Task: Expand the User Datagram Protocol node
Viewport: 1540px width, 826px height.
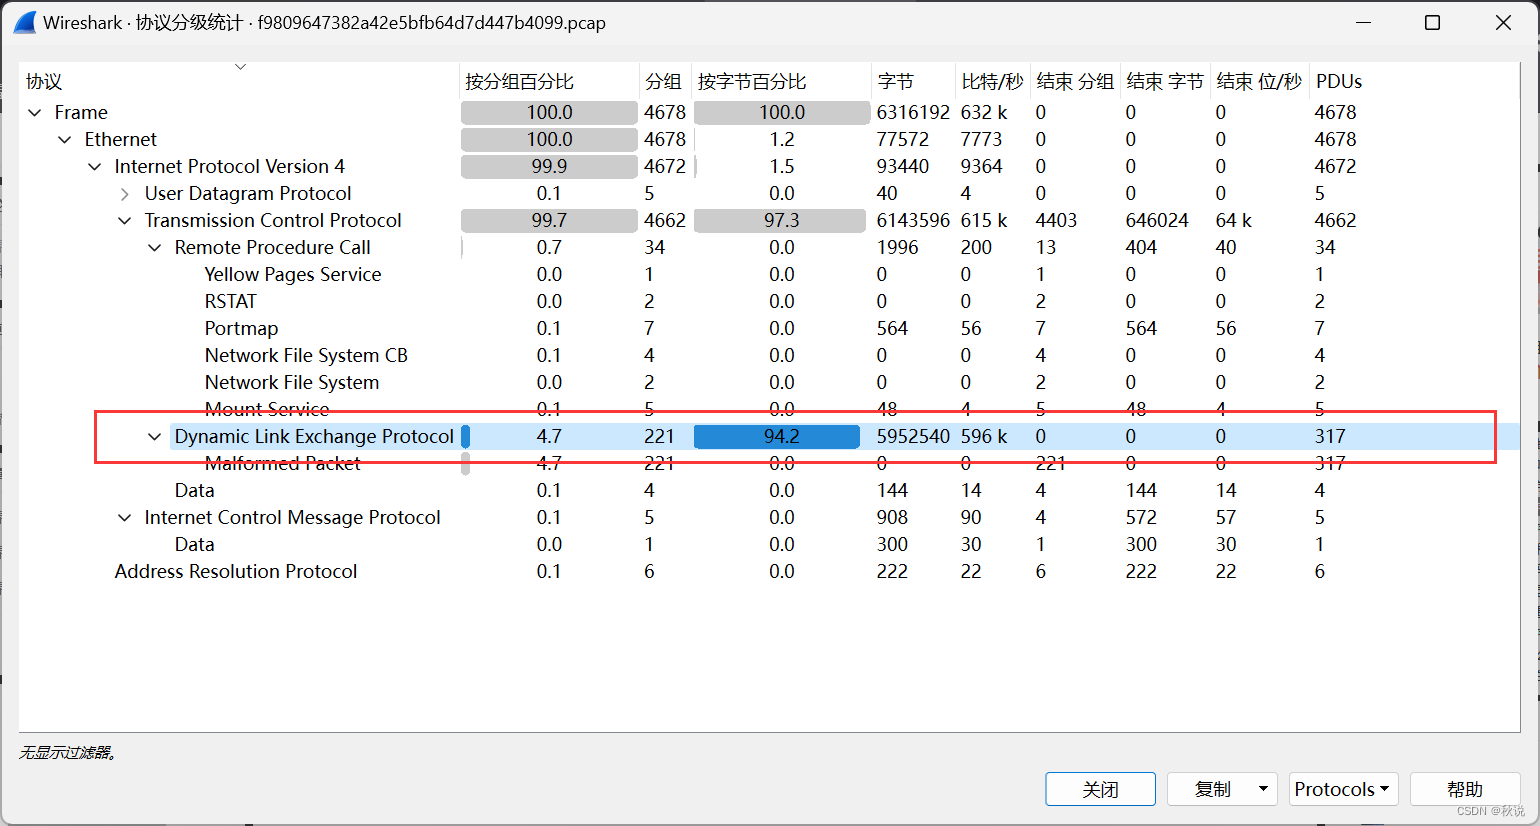Action: click(125, 194)
